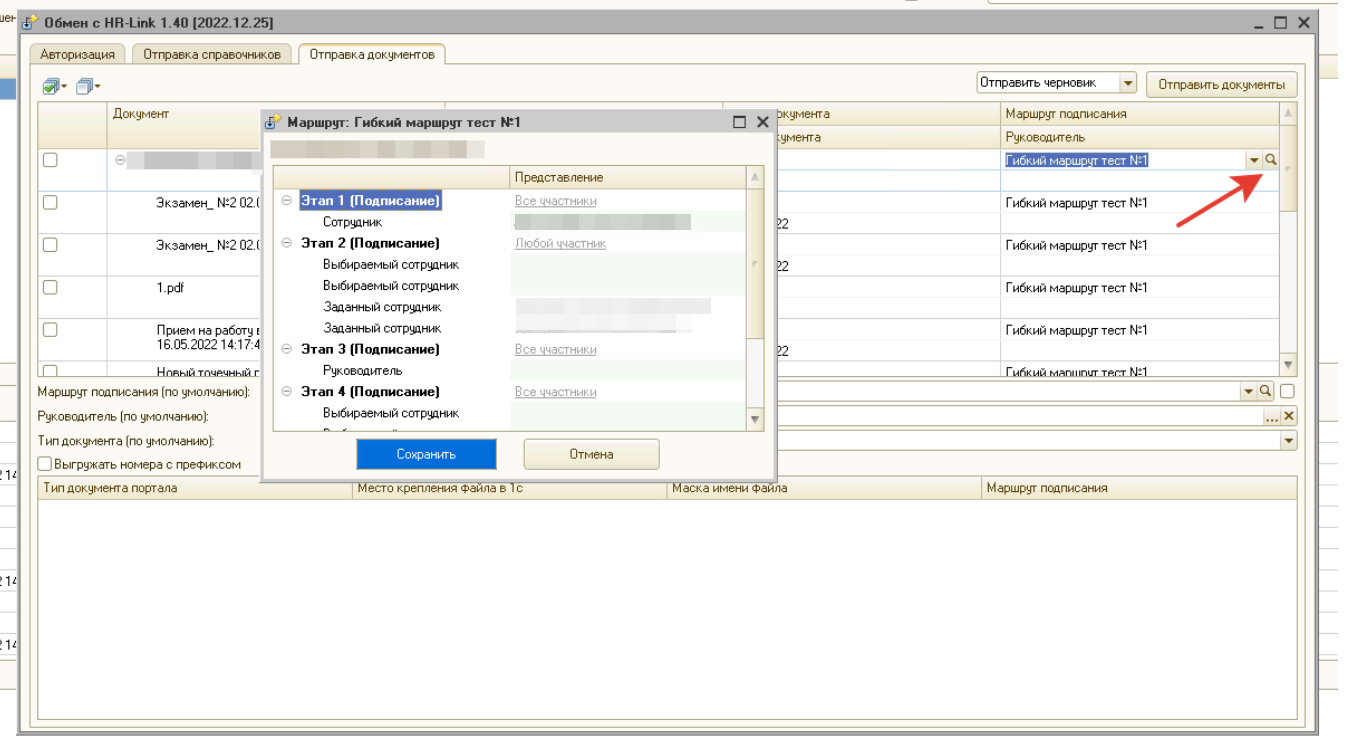Open default Тип документа dropdown arrow
The height and width of the screenshot is (743, 1349).
pos(1288,441)
